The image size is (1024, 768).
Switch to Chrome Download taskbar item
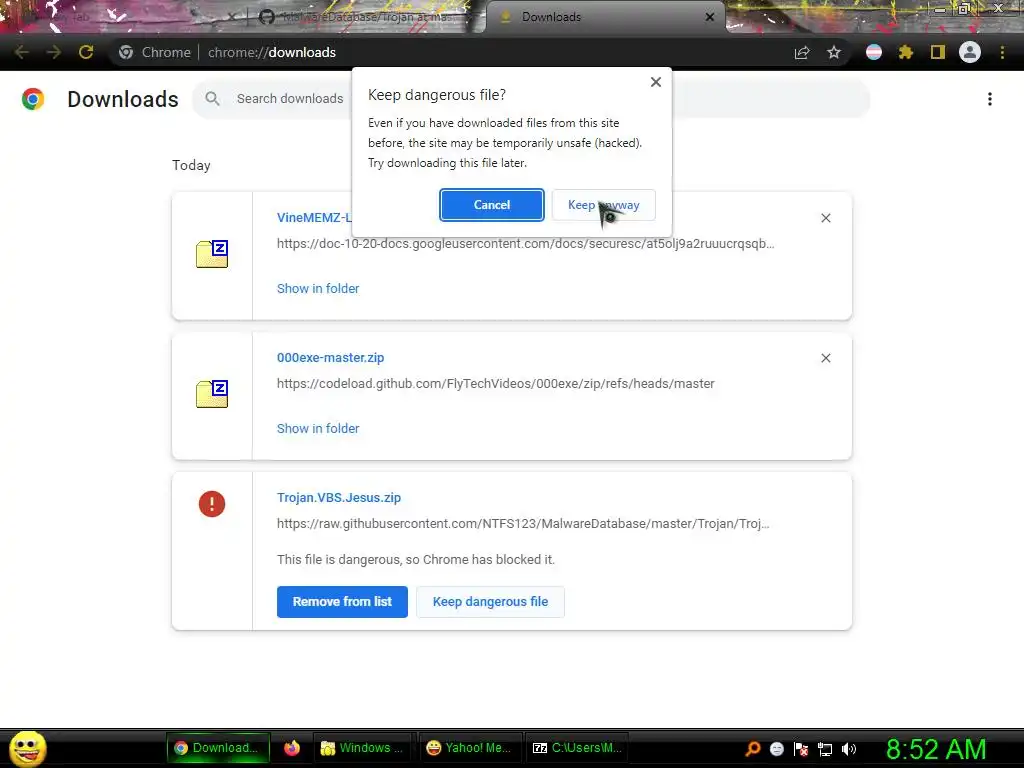(x=217, y=748)
